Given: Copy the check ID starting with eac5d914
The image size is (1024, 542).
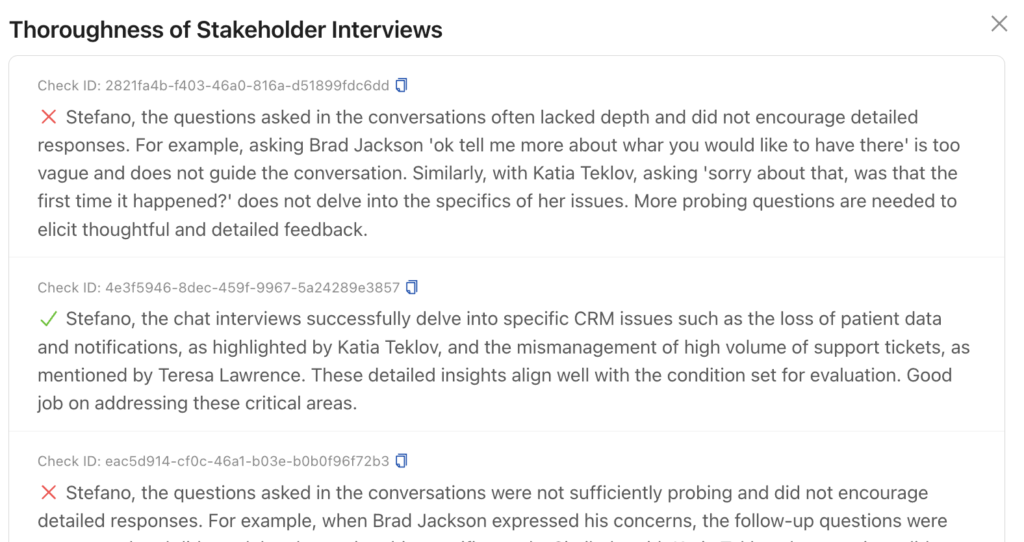Looking at the screenshot, I should click(402, 461).
